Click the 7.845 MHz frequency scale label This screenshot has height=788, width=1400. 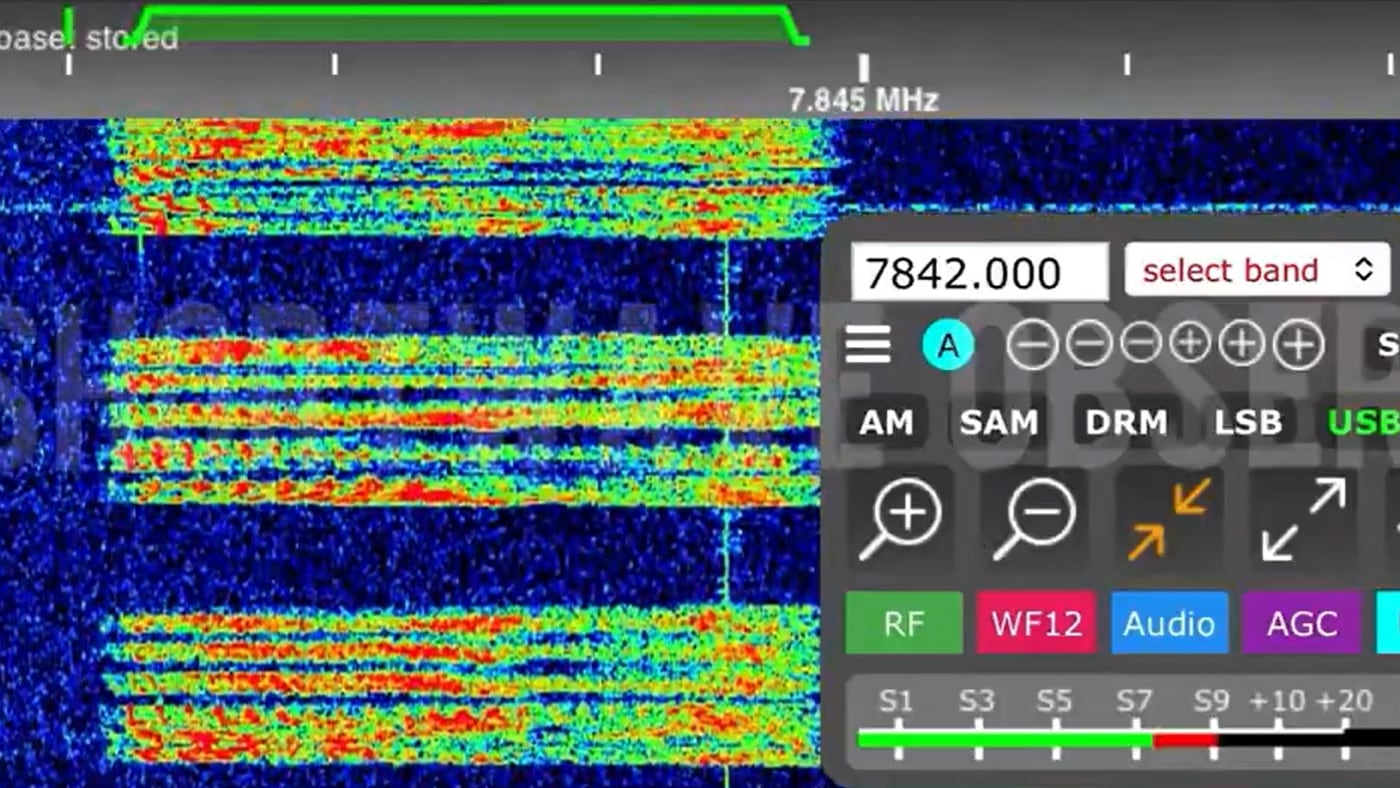point(863,100)
